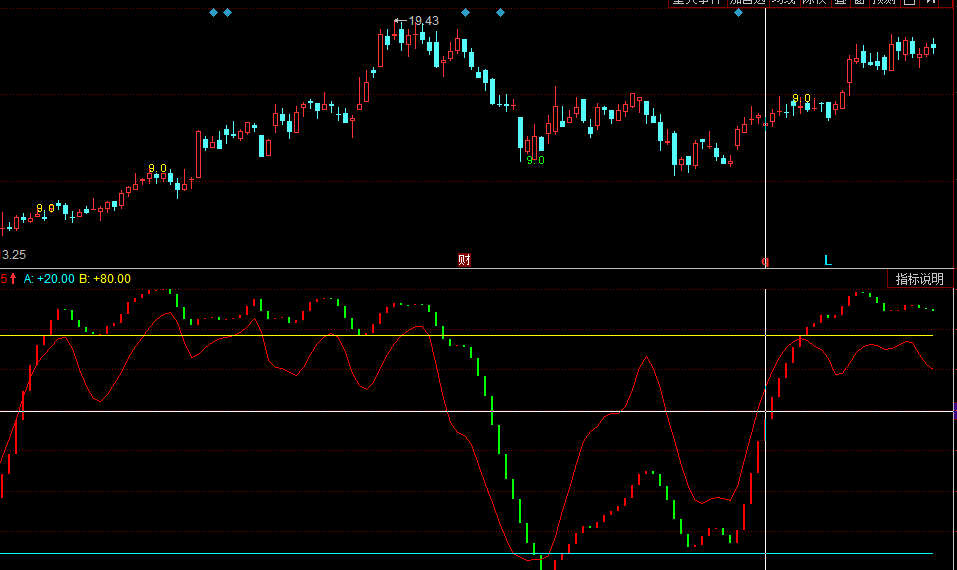Click the purple marker on the right edge
Image resolution: width=957 pixels, height=570 pixels.
pyautogui.click(x=954, y=410)
